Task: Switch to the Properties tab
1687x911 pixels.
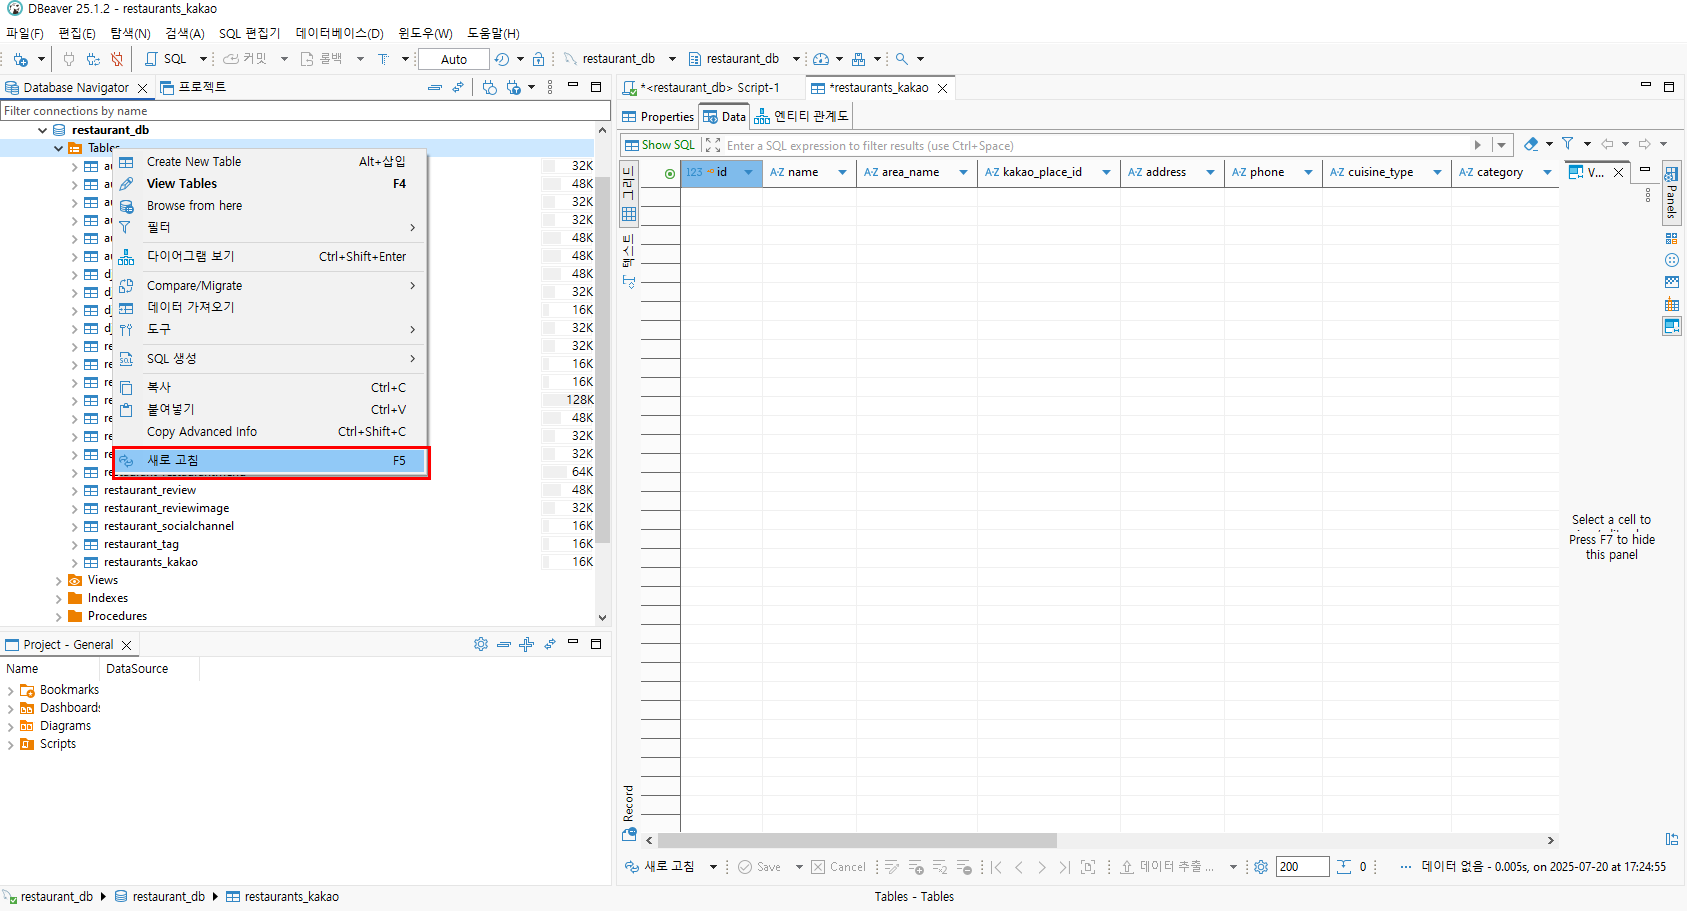Action: 658,117
